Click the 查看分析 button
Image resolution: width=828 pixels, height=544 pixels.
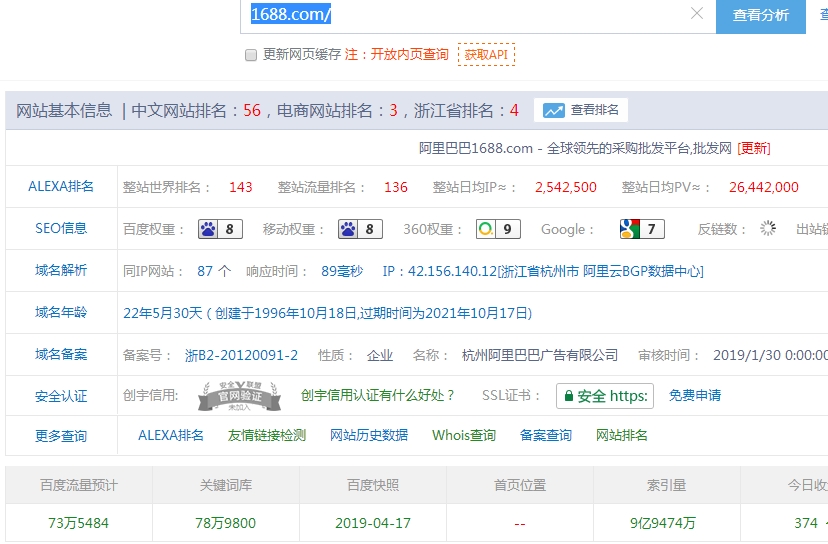coord(760,15)
